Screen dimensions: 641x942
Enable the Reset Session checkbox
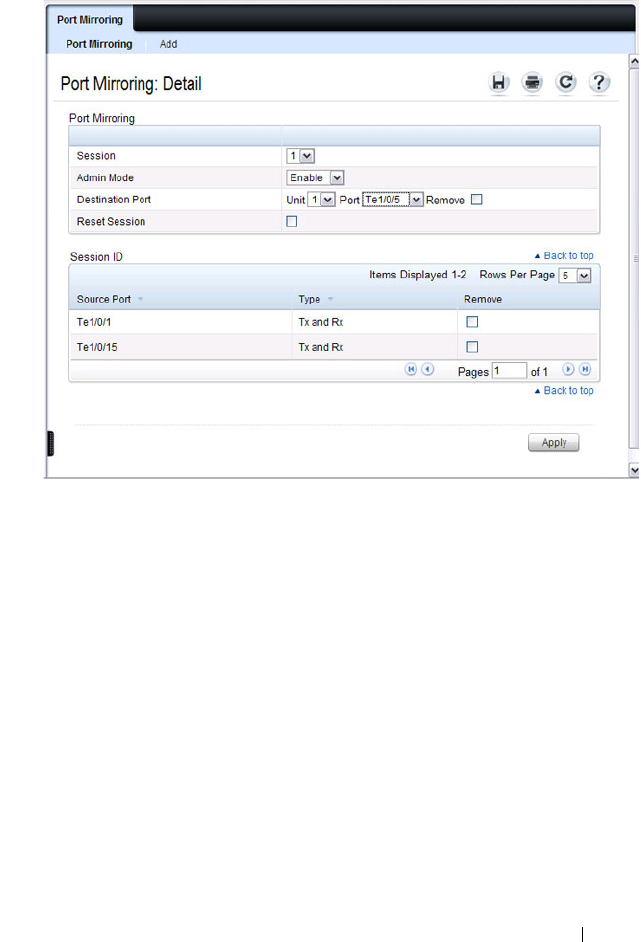292,222
